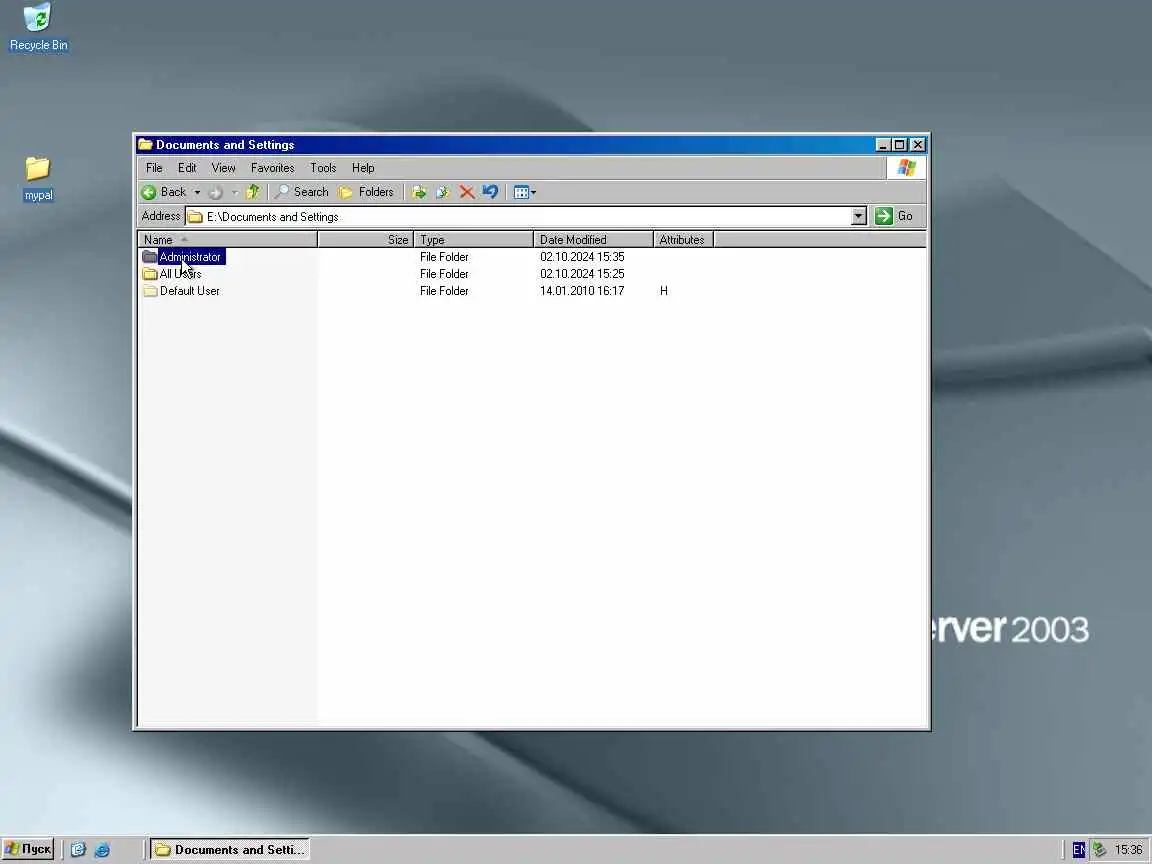Viewport: 1152px width, 864px height.
Task: Click the Show Desktop quick launch icon
Action: tap(79, 849)
